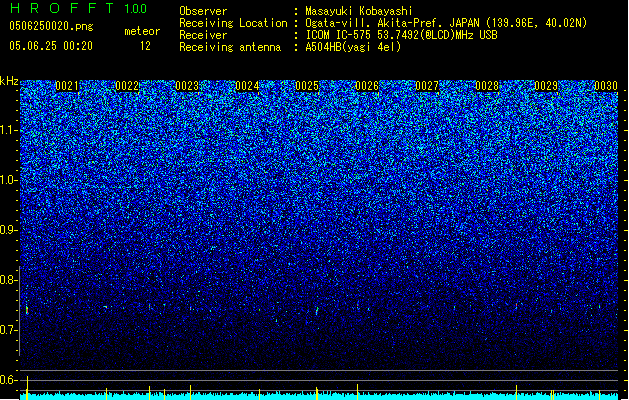The image size is (629, 400).
Task: Click the 0028 time marker
Action: click(x=487, y=86)
